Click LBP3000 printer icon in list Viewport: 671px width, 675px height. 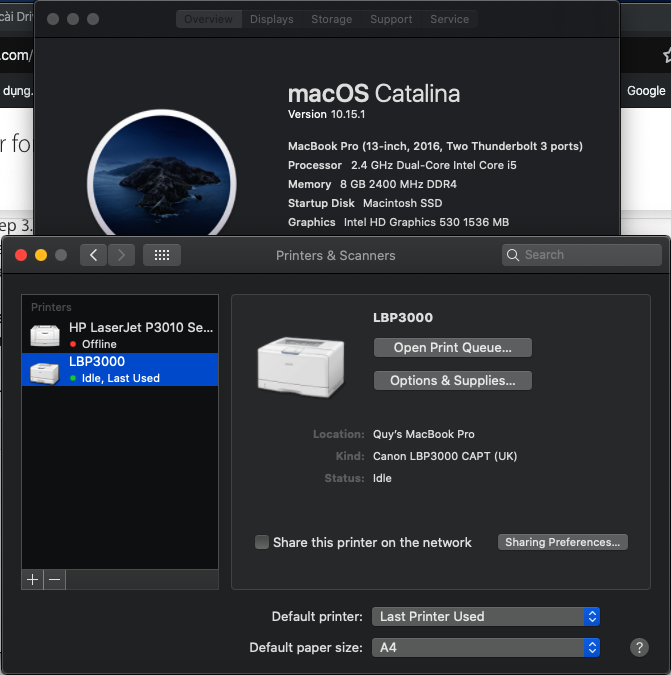[x=45, y=373]
